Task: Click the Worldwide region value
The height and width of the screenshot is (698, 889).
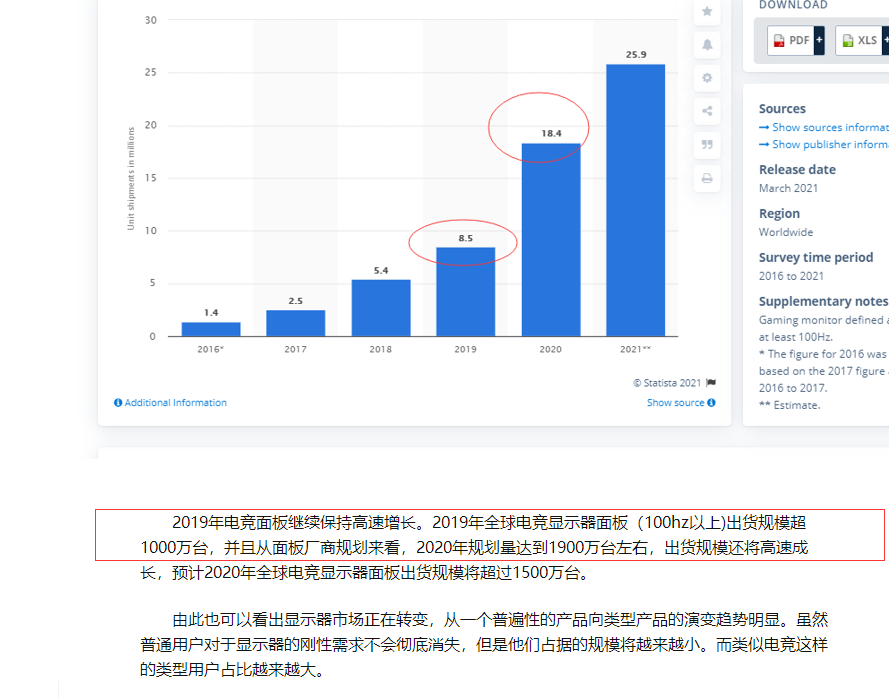Action: 786,232
